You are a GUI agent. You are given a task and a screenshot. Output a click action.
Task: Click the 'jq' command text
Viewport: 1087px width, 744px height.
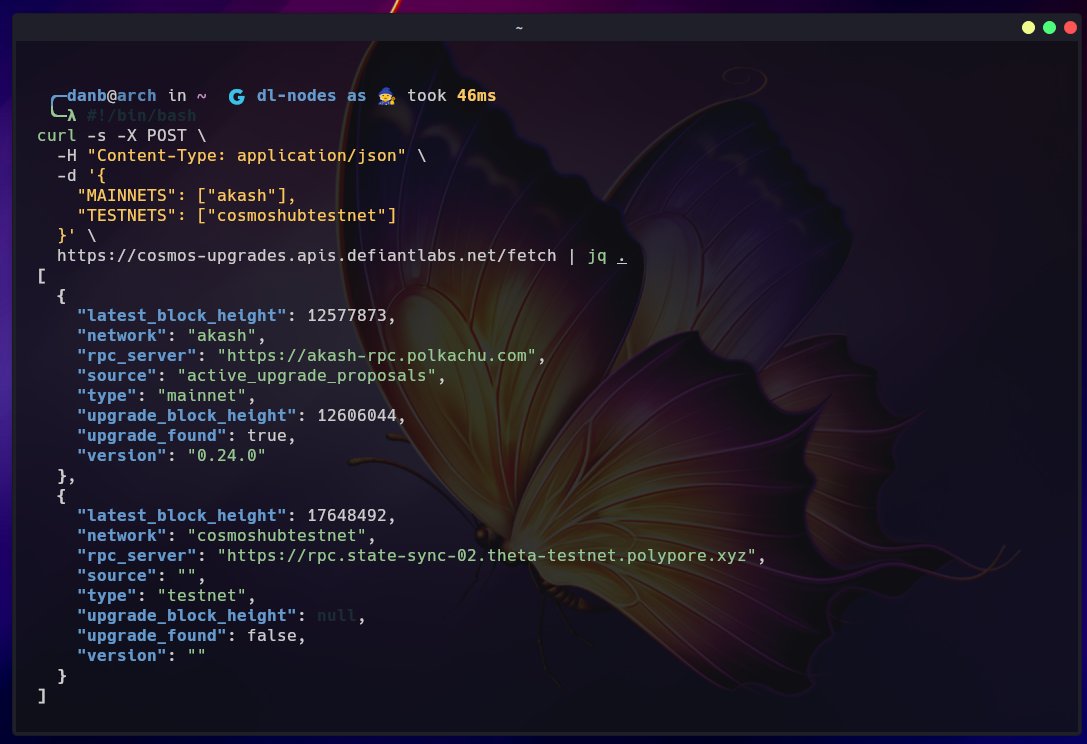pos(597,256)
